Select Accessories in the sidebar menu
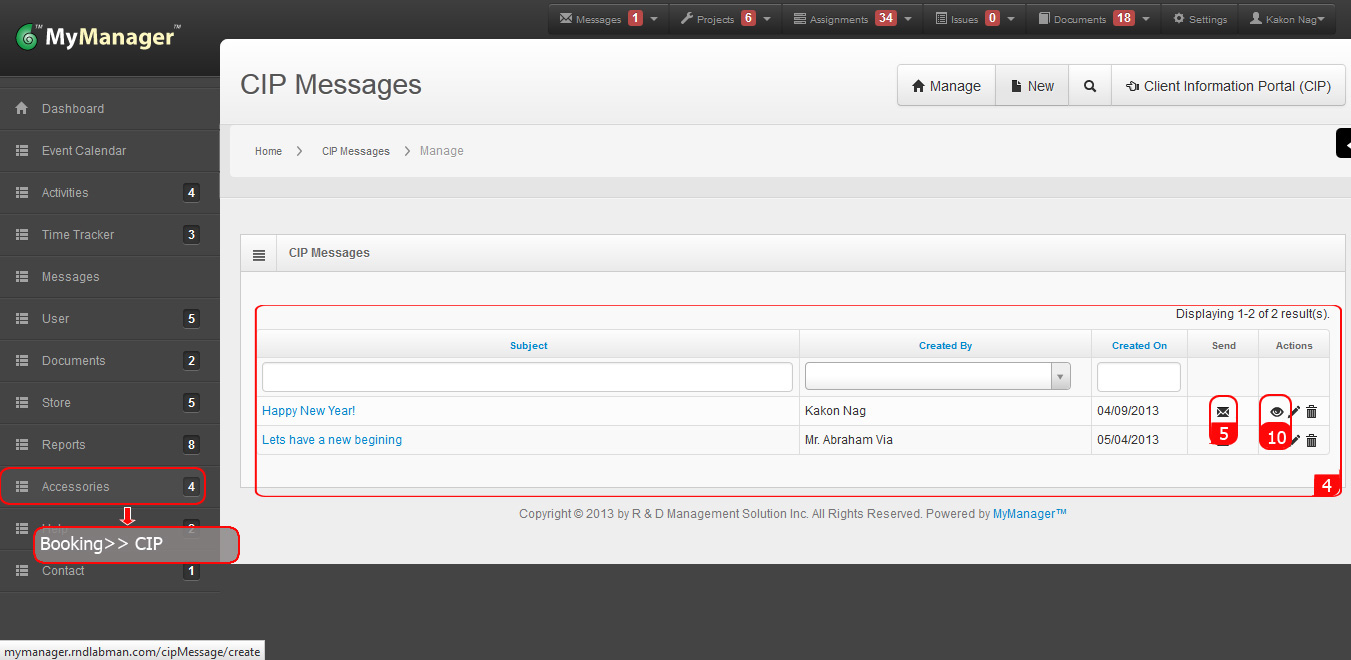The image size is (1351, 660). [75, 487]
